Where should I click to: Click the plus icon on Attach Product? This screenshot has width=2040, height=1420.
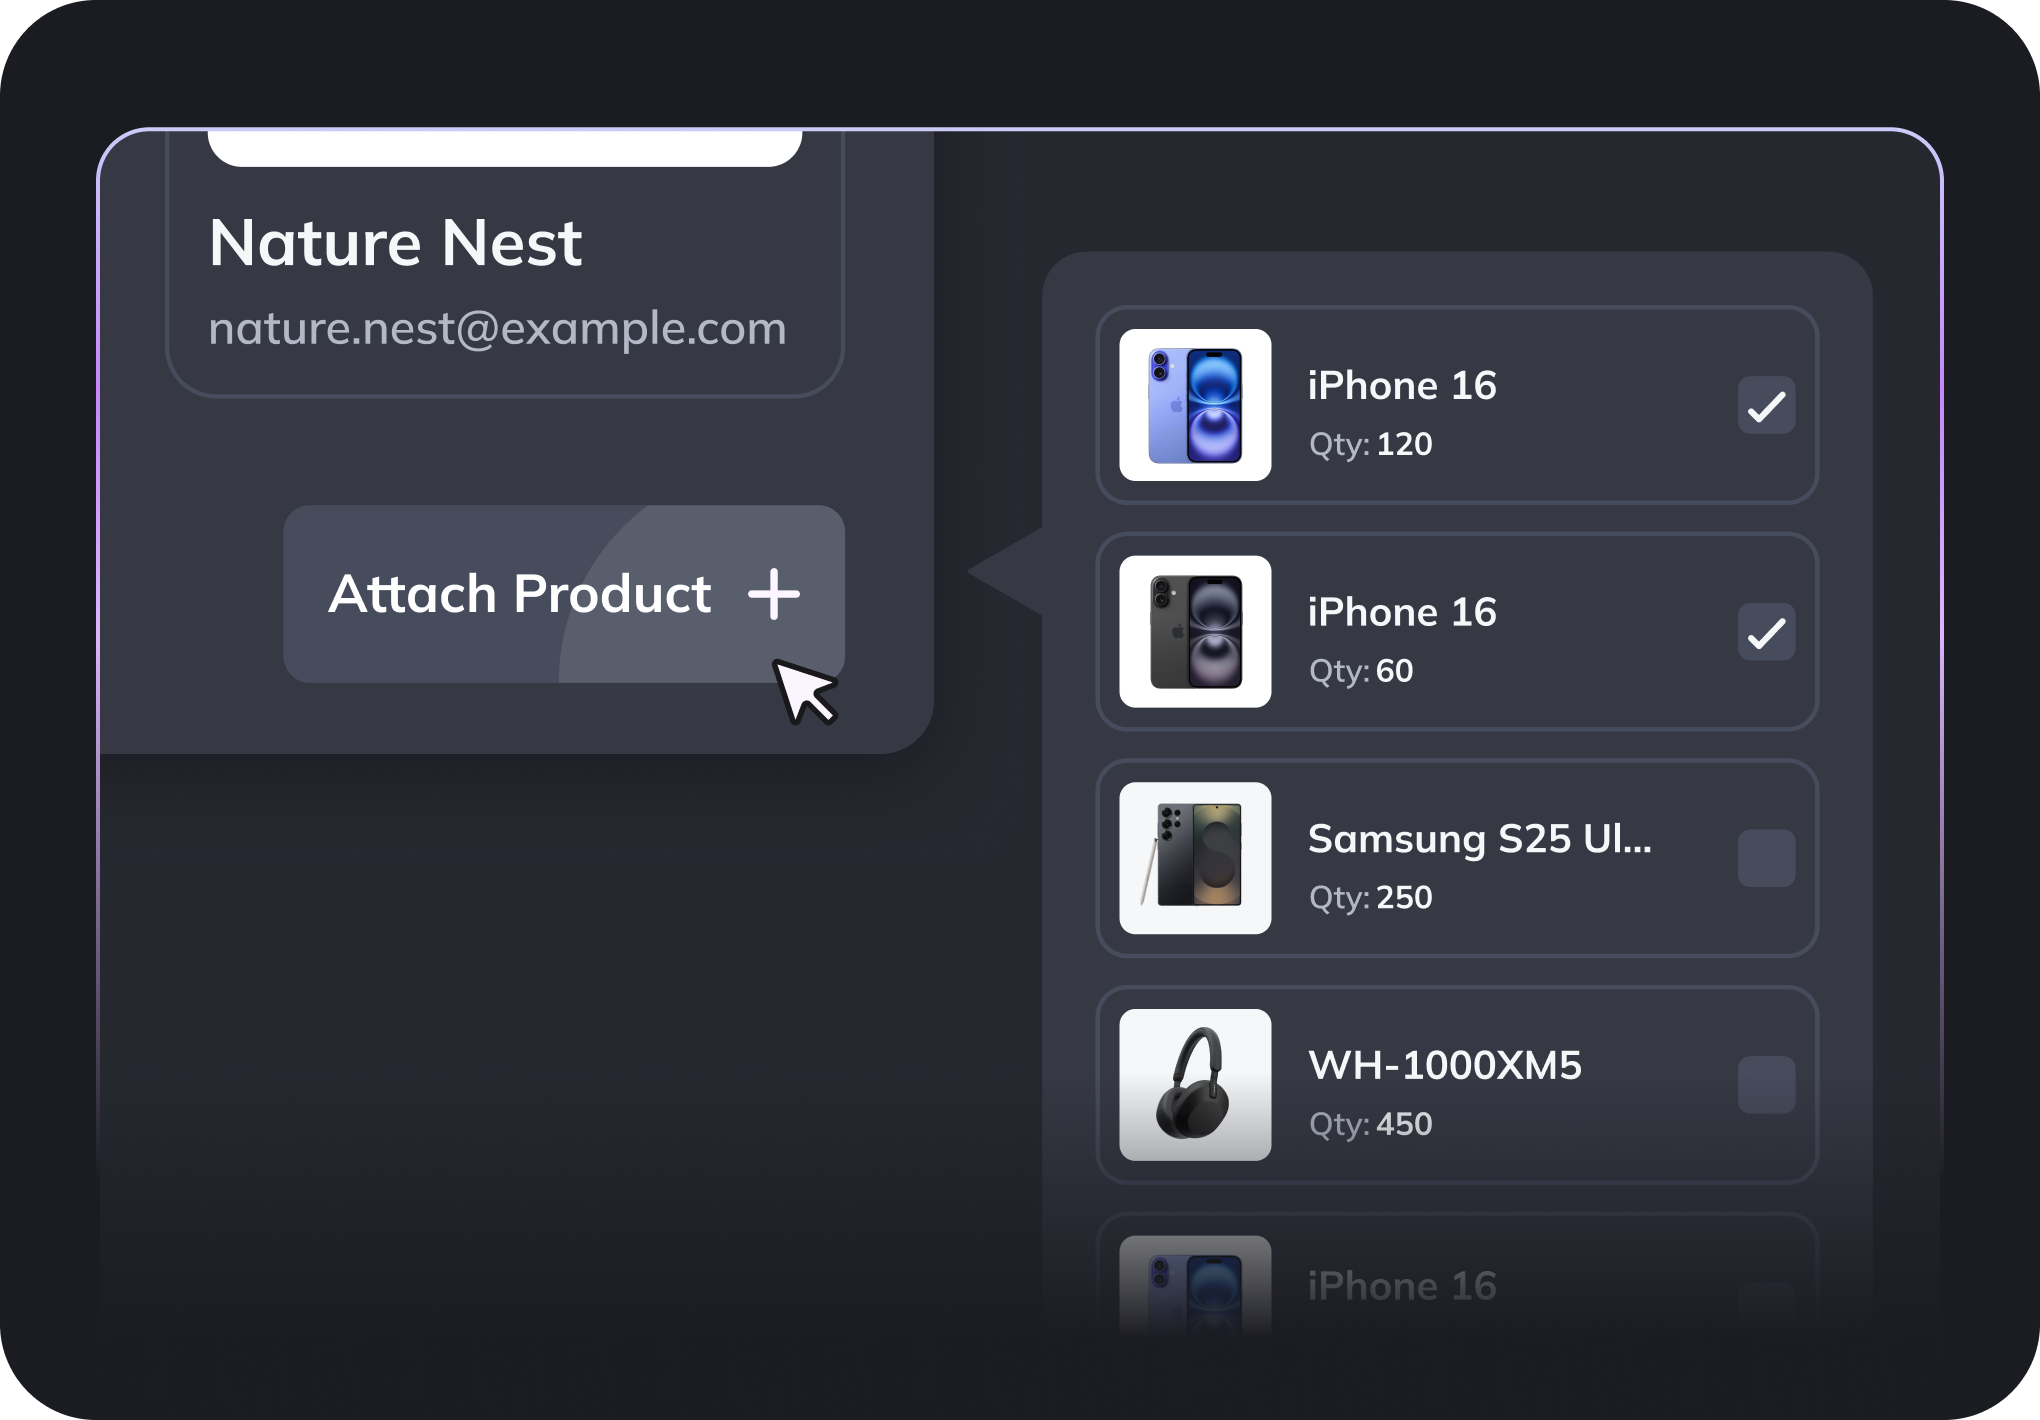point(774,594)
